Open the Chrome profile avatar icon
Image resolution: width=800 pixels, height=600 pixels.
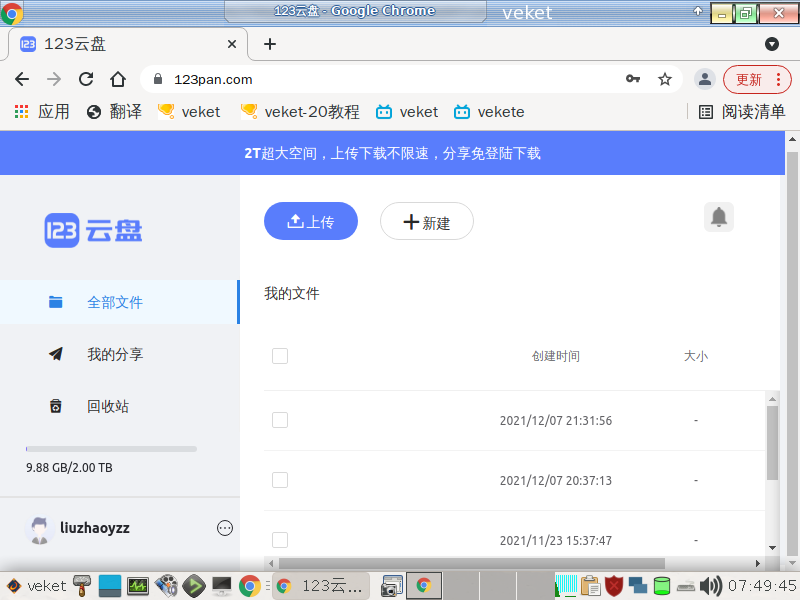[705, 79]
